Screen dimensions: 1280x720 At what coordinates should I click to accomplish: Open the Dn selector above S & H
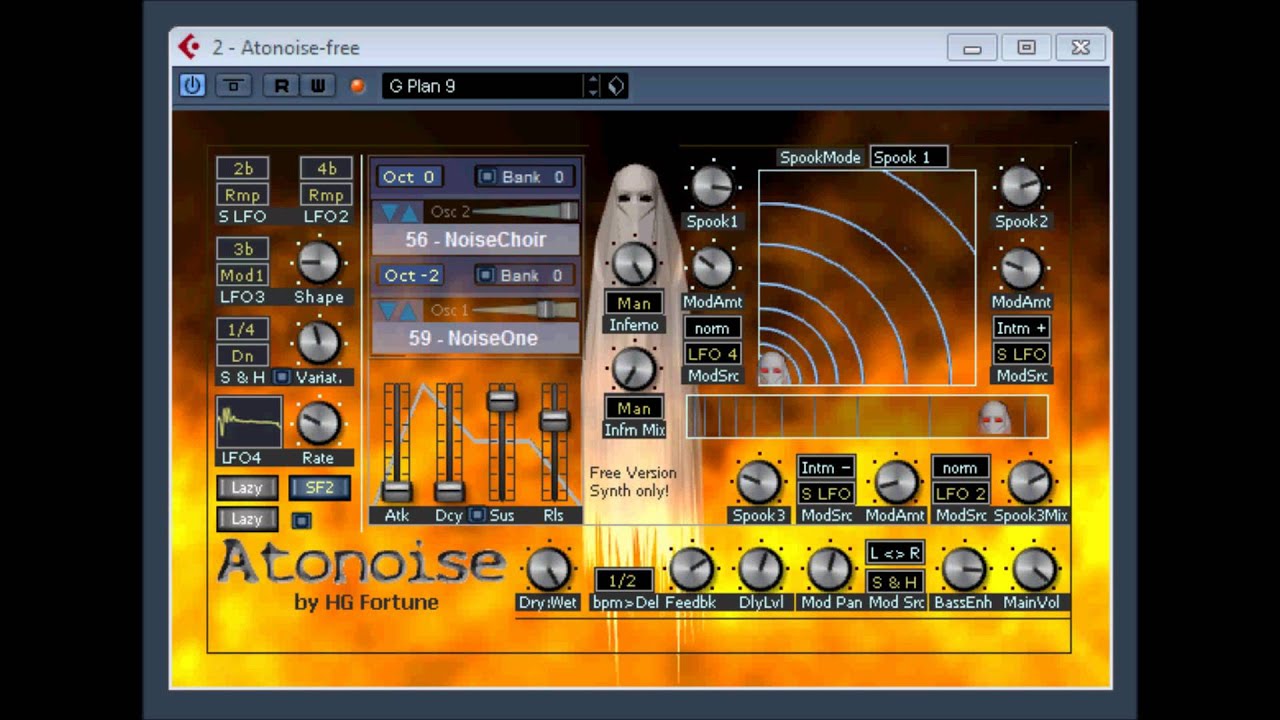[x=243, y=356]
